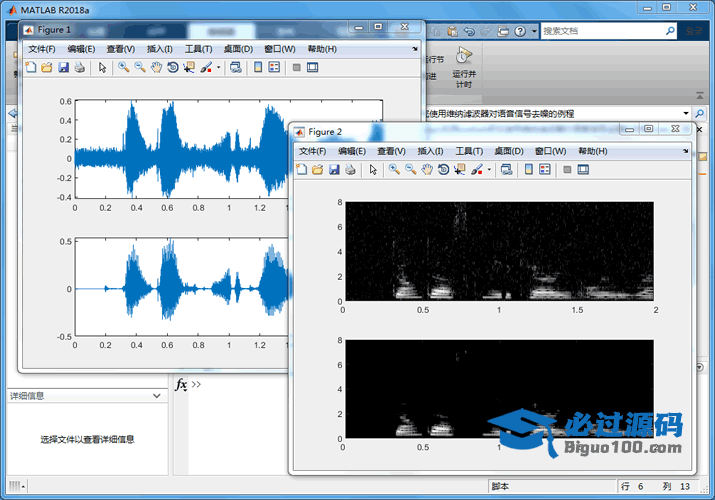Click back navigation arrow in MATLAB folder bar
The height and width of the screenshot is (500, 715).
(x=13, y=113)
